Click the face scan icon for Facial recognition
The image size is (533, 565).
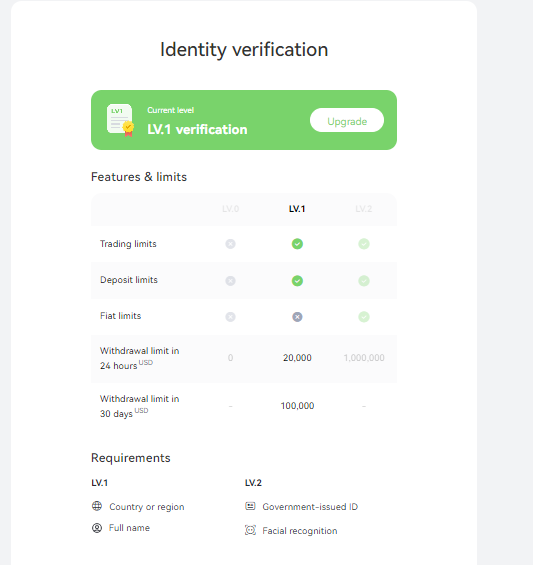250,530
